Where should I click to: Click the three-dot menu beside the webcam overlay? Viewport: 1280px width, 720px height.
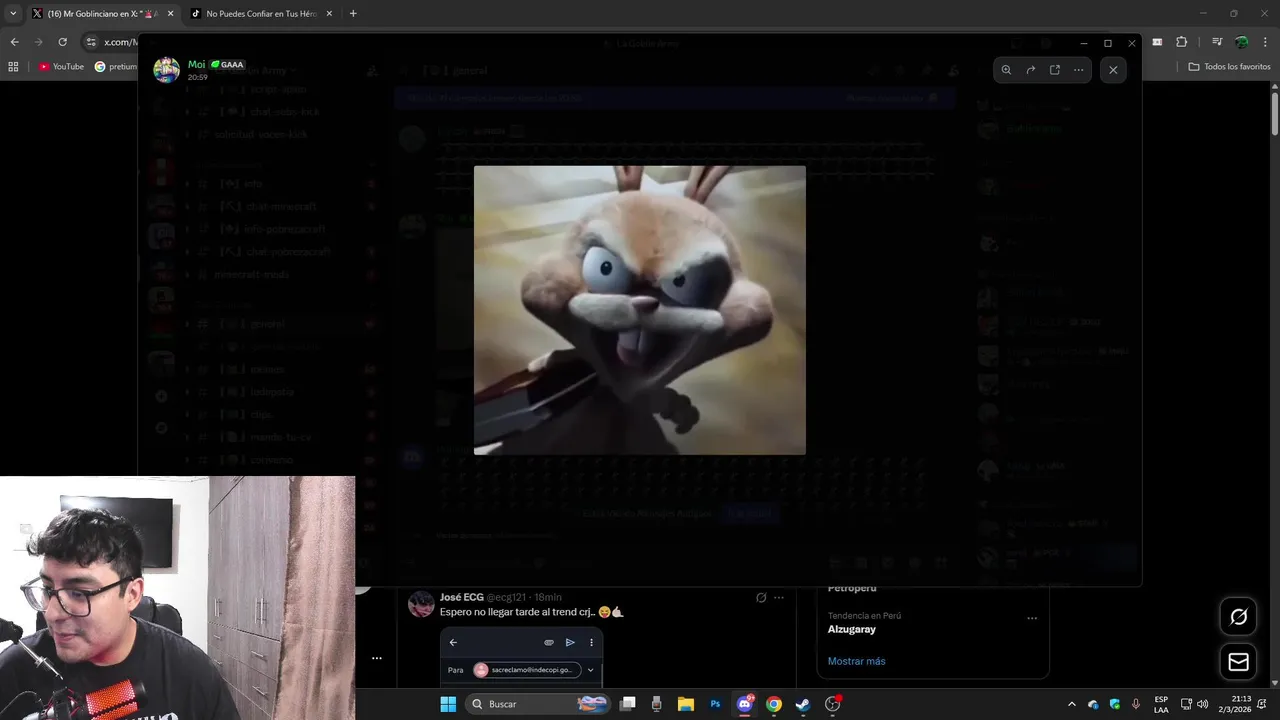377,658
